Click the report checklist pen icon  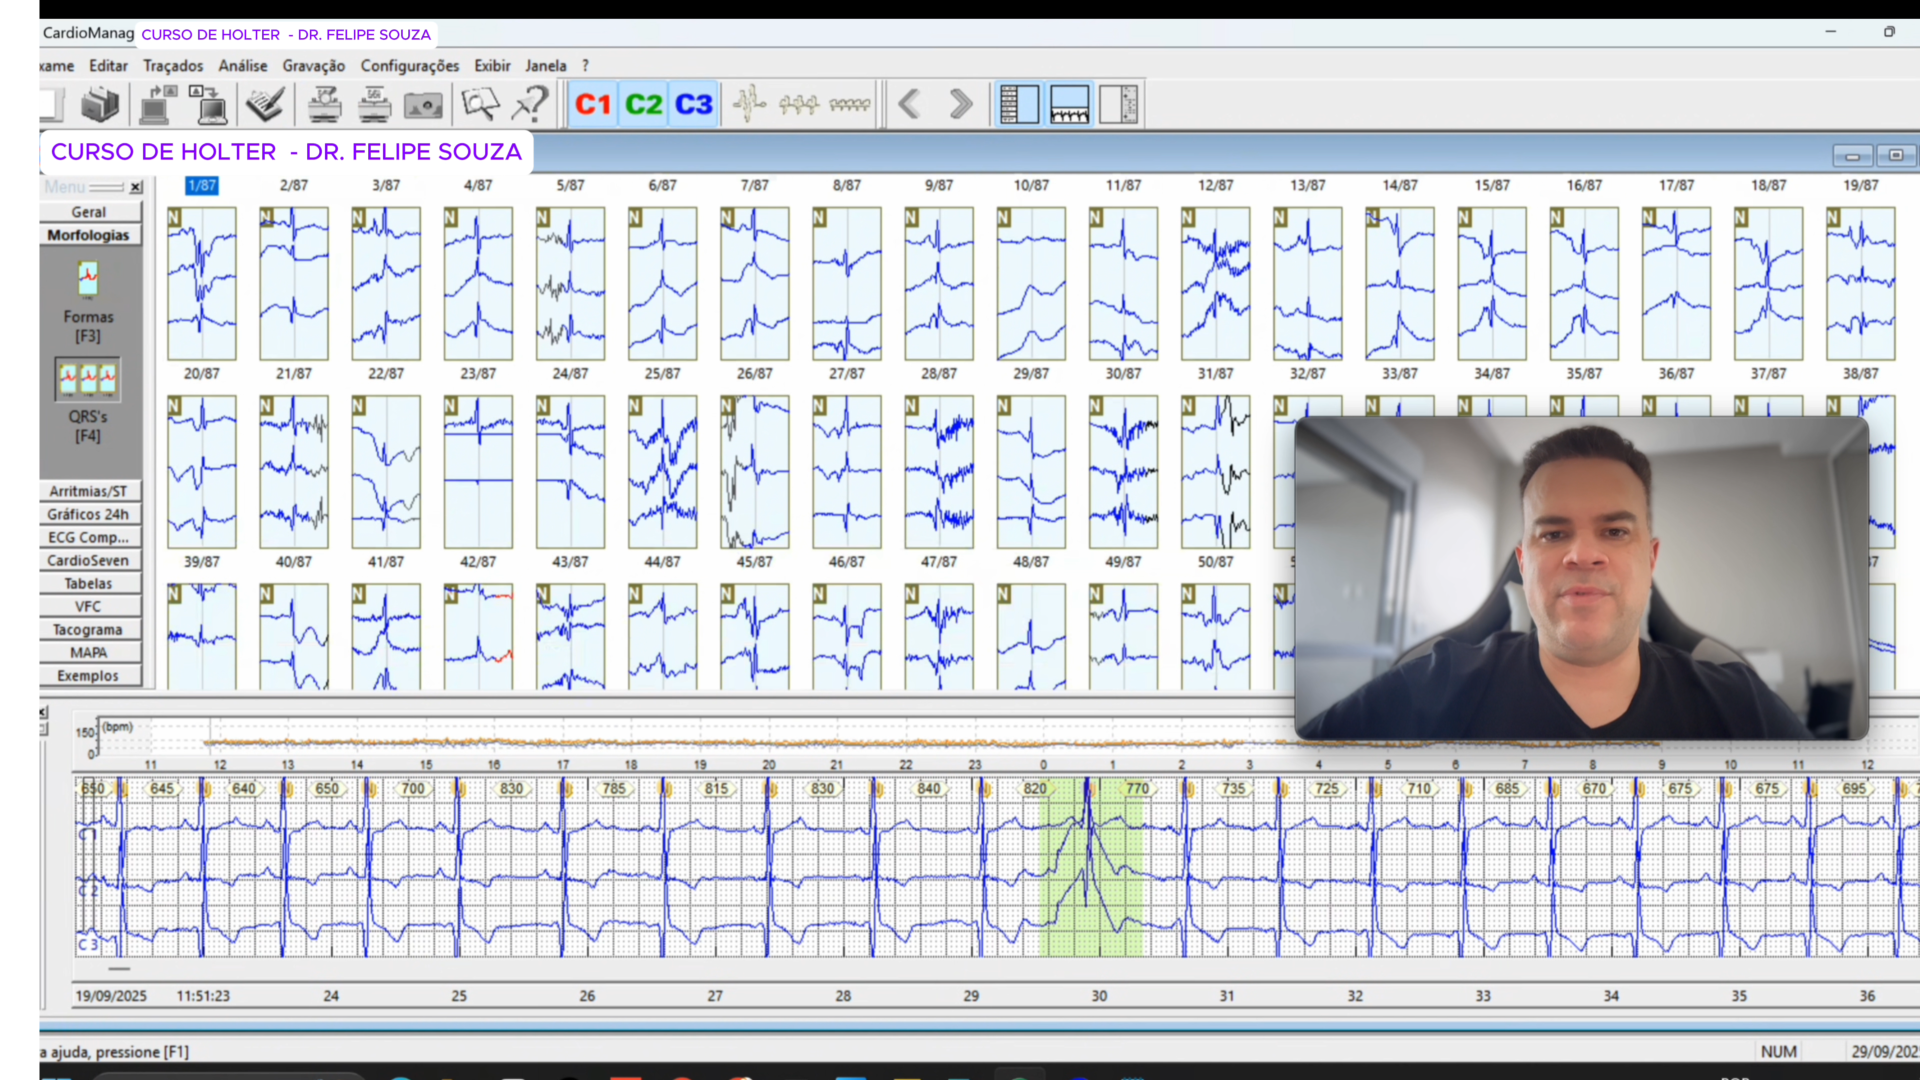[265, 104]
